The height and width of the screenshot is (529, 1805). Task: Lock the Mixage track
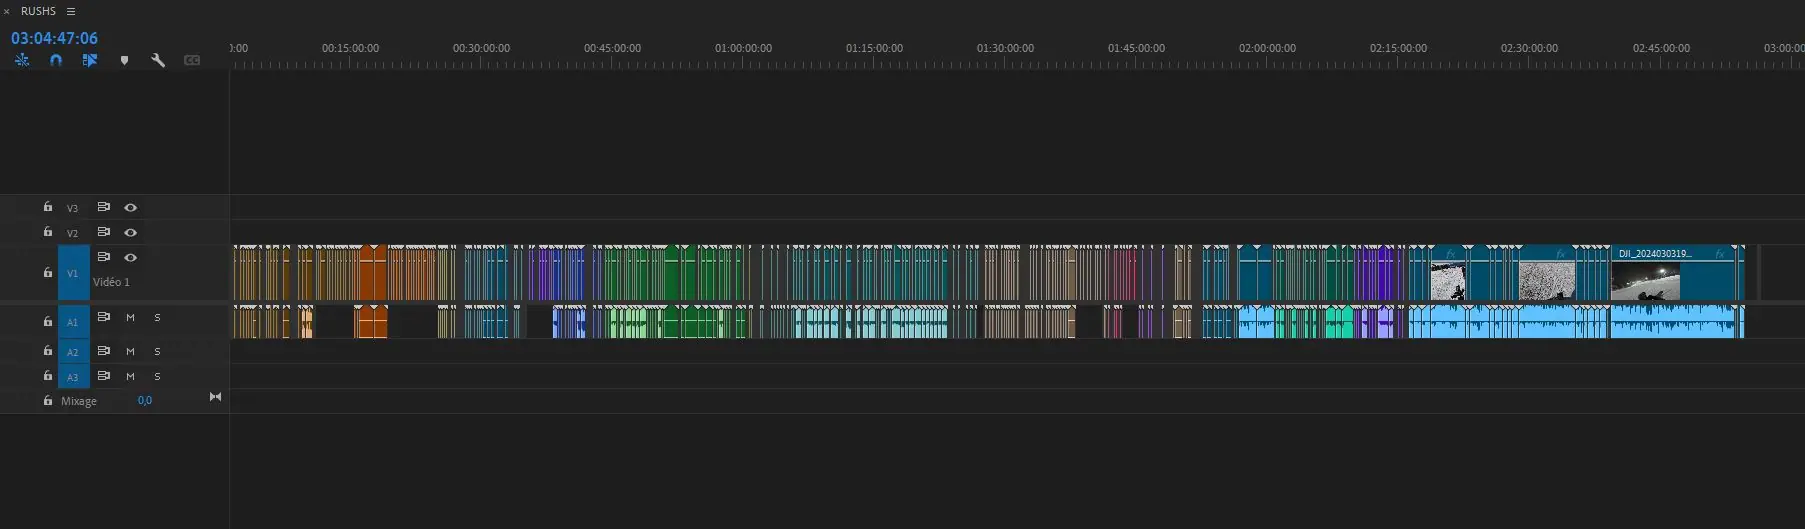(x=47, y=400)
